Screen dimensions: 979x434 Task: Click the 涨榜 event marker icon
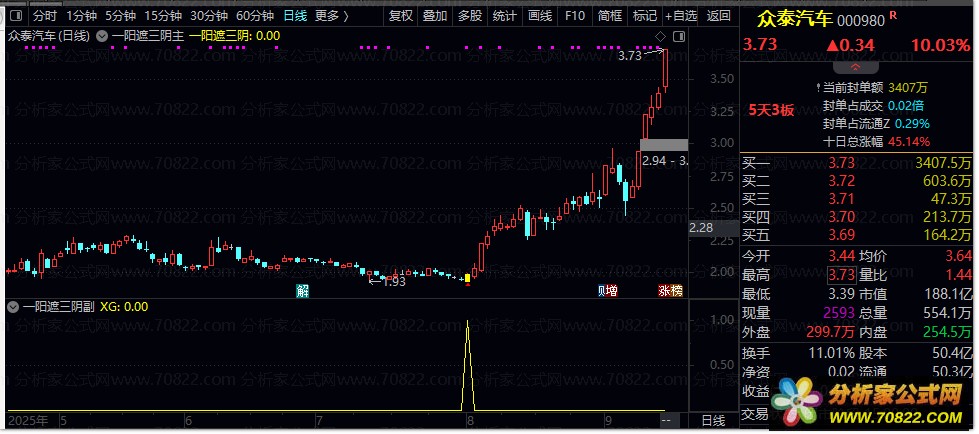click(671, 290)
